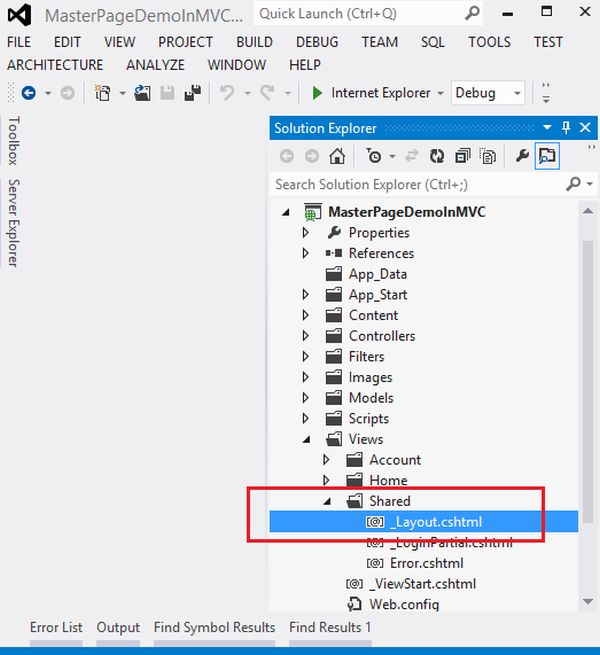Click the Refresh icon in Solution Explorer
Image resolution: width=600 pixels, height=655 pixels.
pyautogui.click(x=437, y=156)
